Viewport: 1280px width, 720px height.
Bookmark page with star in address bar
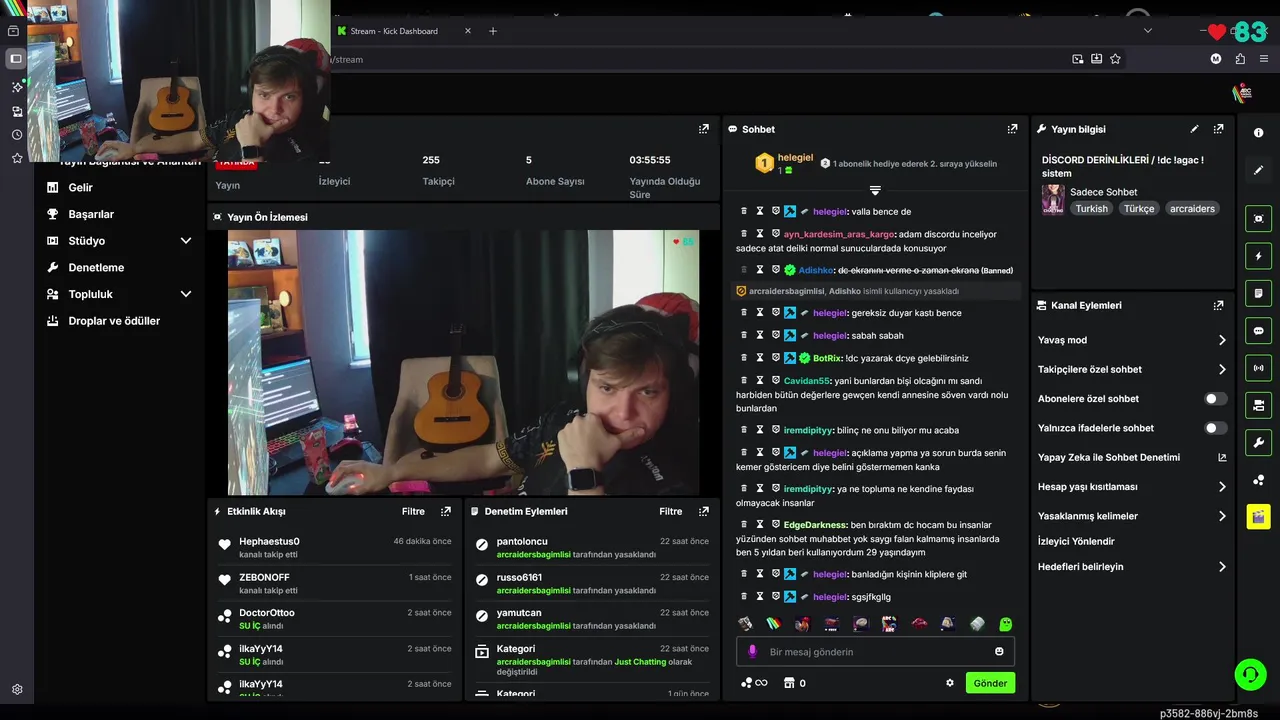tap(1115, 59)
